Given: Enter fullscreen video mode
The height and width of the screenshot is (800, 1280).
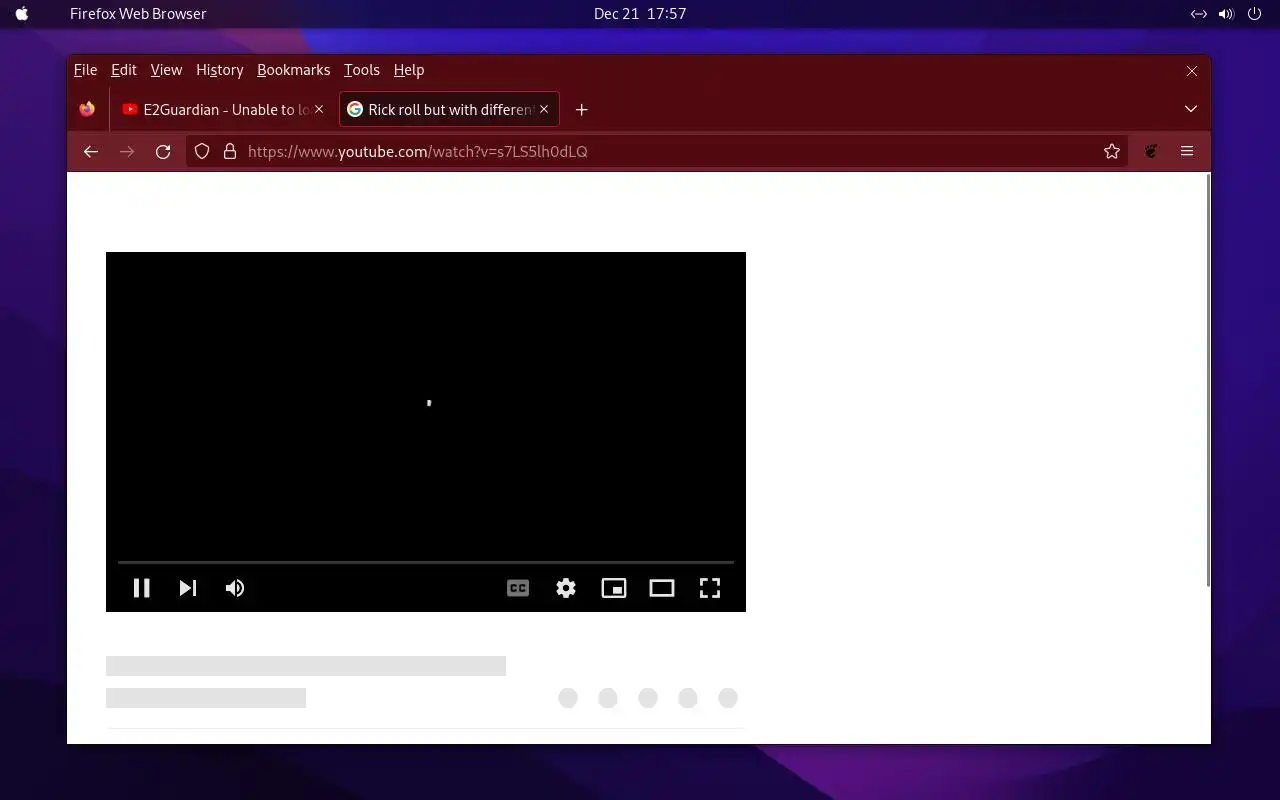Looking at the screenshot, I should click(x=710, y=588).
